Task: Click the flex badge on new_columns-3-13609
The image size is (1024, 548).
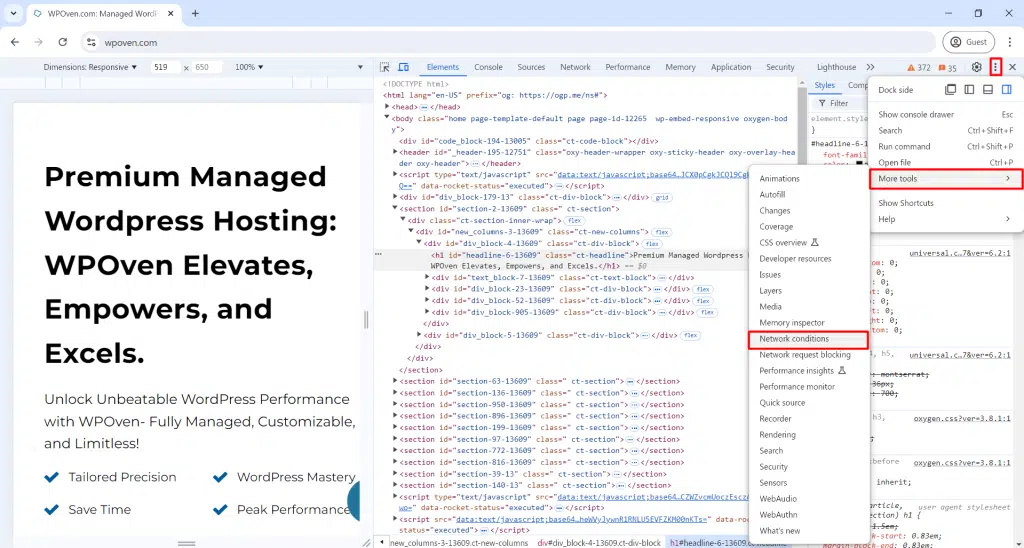Action: coord(662,232)
